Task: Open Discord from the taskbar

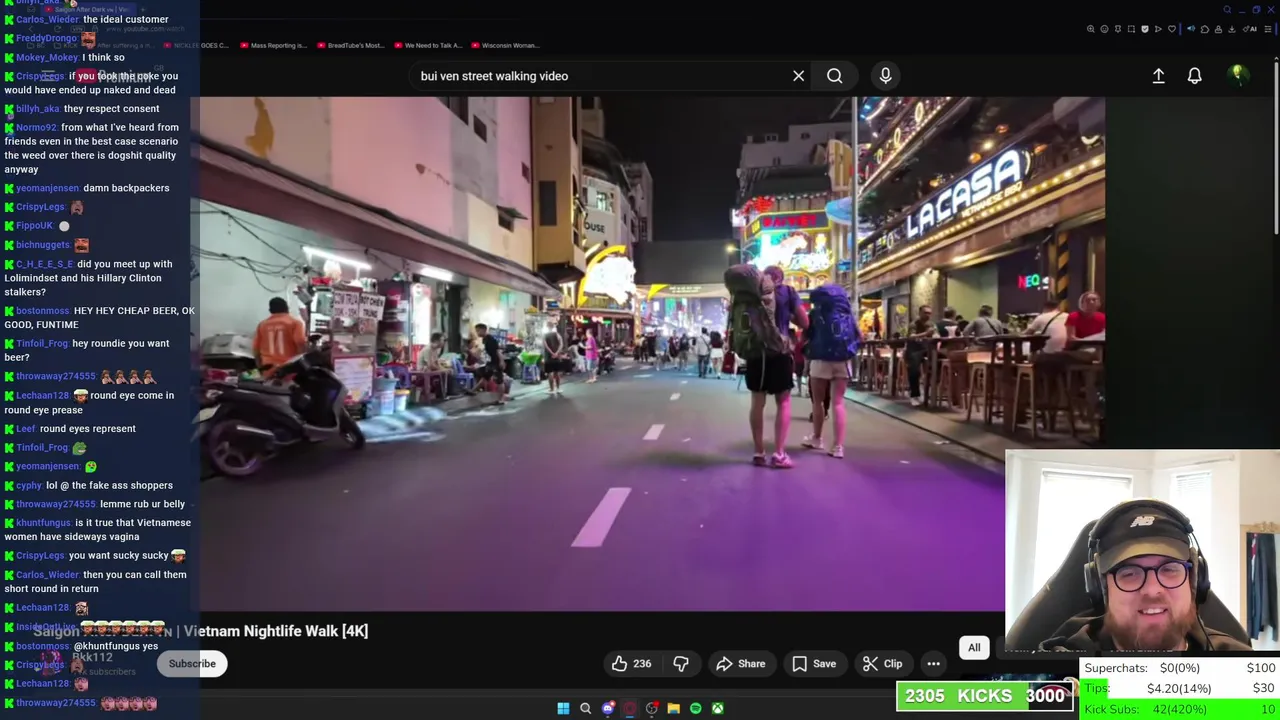Action: (x=608, y=708)
